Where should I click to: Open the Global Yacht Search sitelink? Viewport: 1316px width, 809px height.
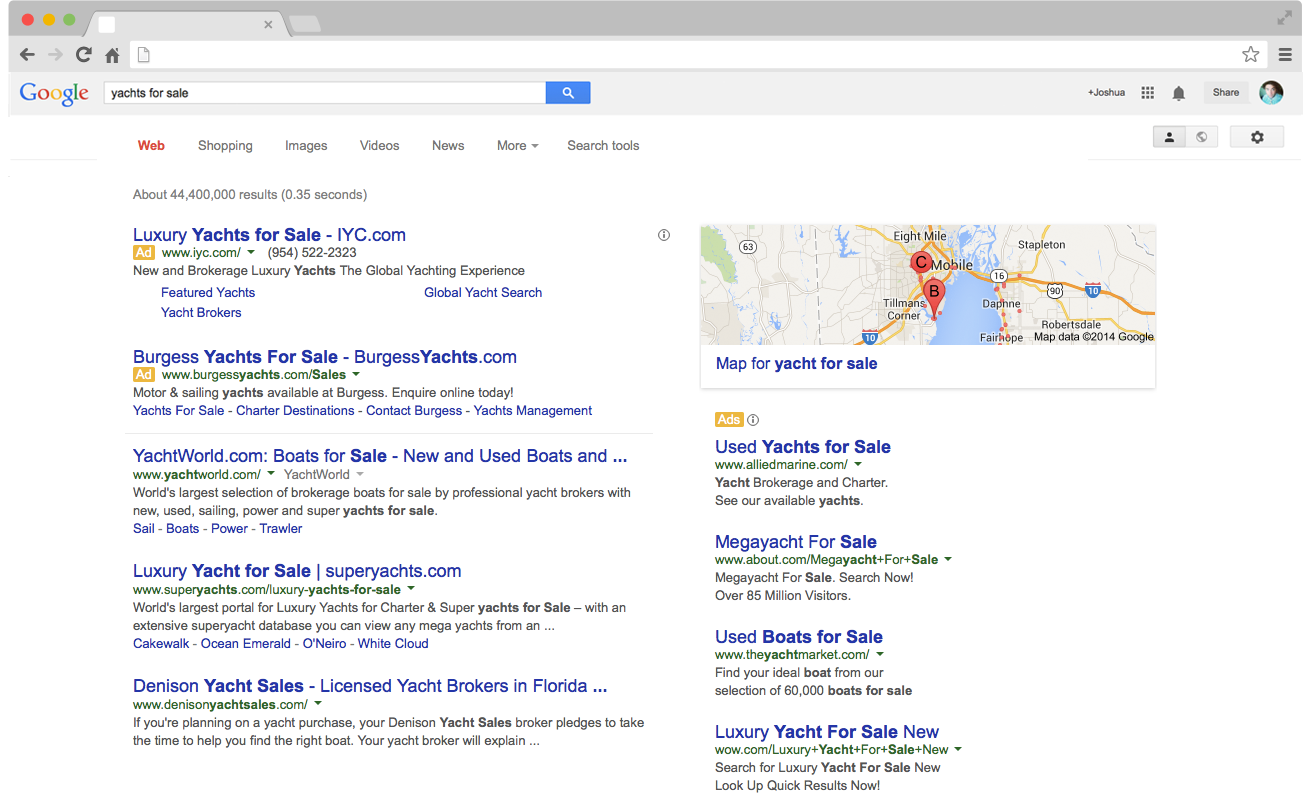(483, 293)
